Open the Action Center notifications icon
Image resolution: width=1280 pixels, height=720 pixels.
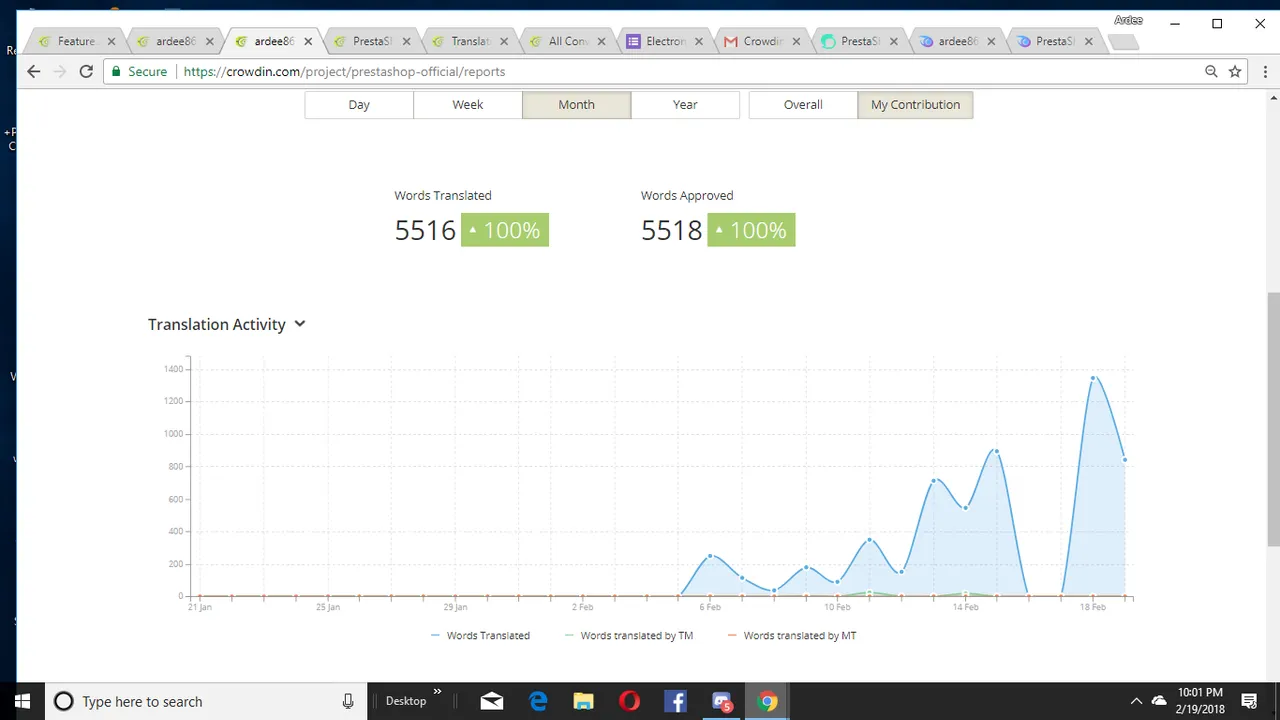pos(1249,701)
